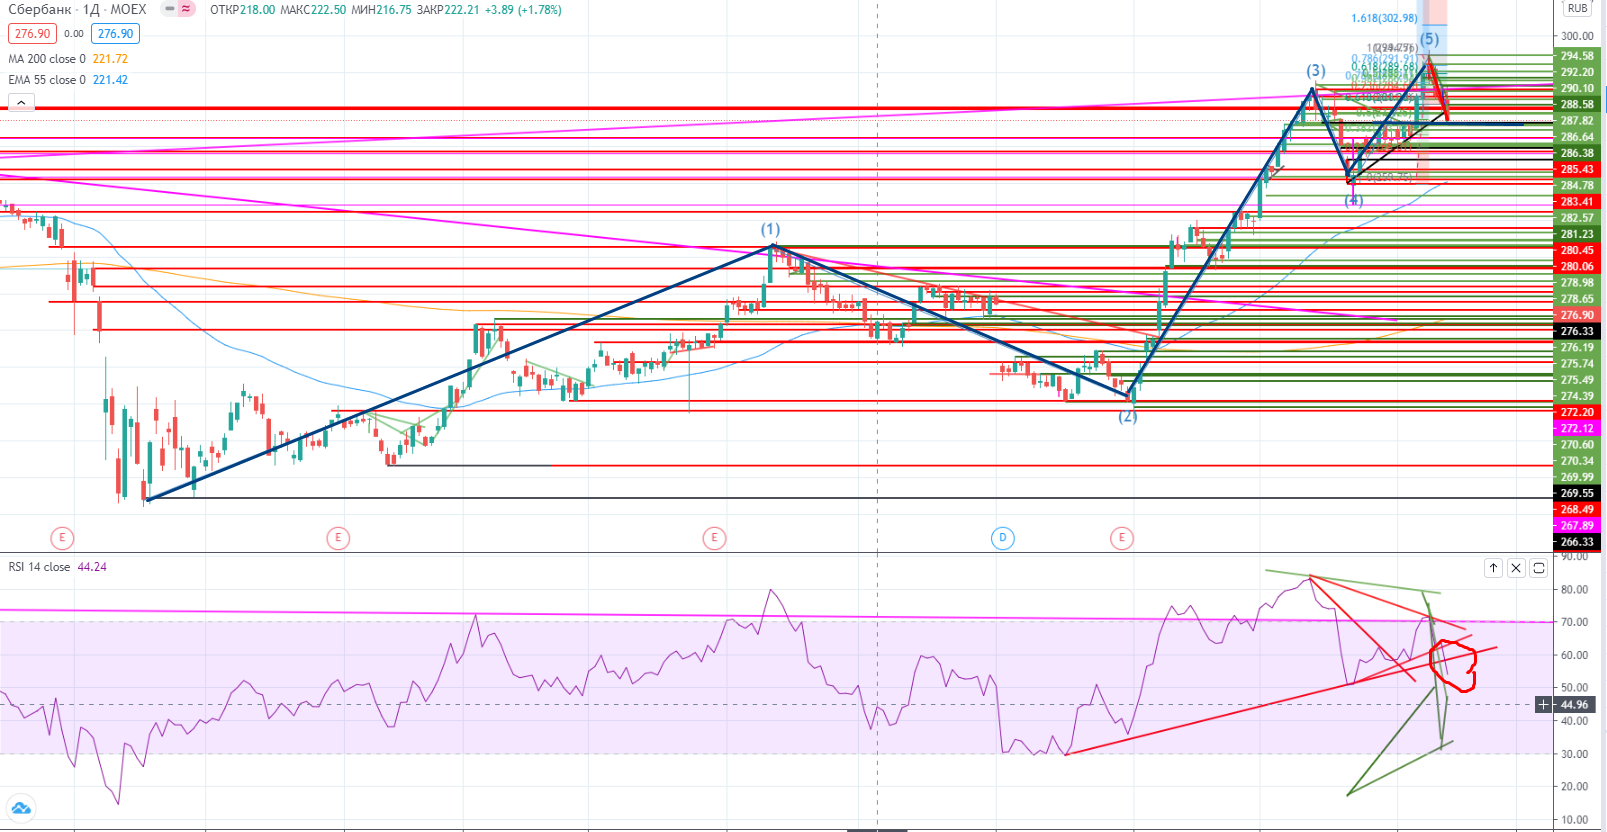Click the blue buy price 276.90 button

115,34
